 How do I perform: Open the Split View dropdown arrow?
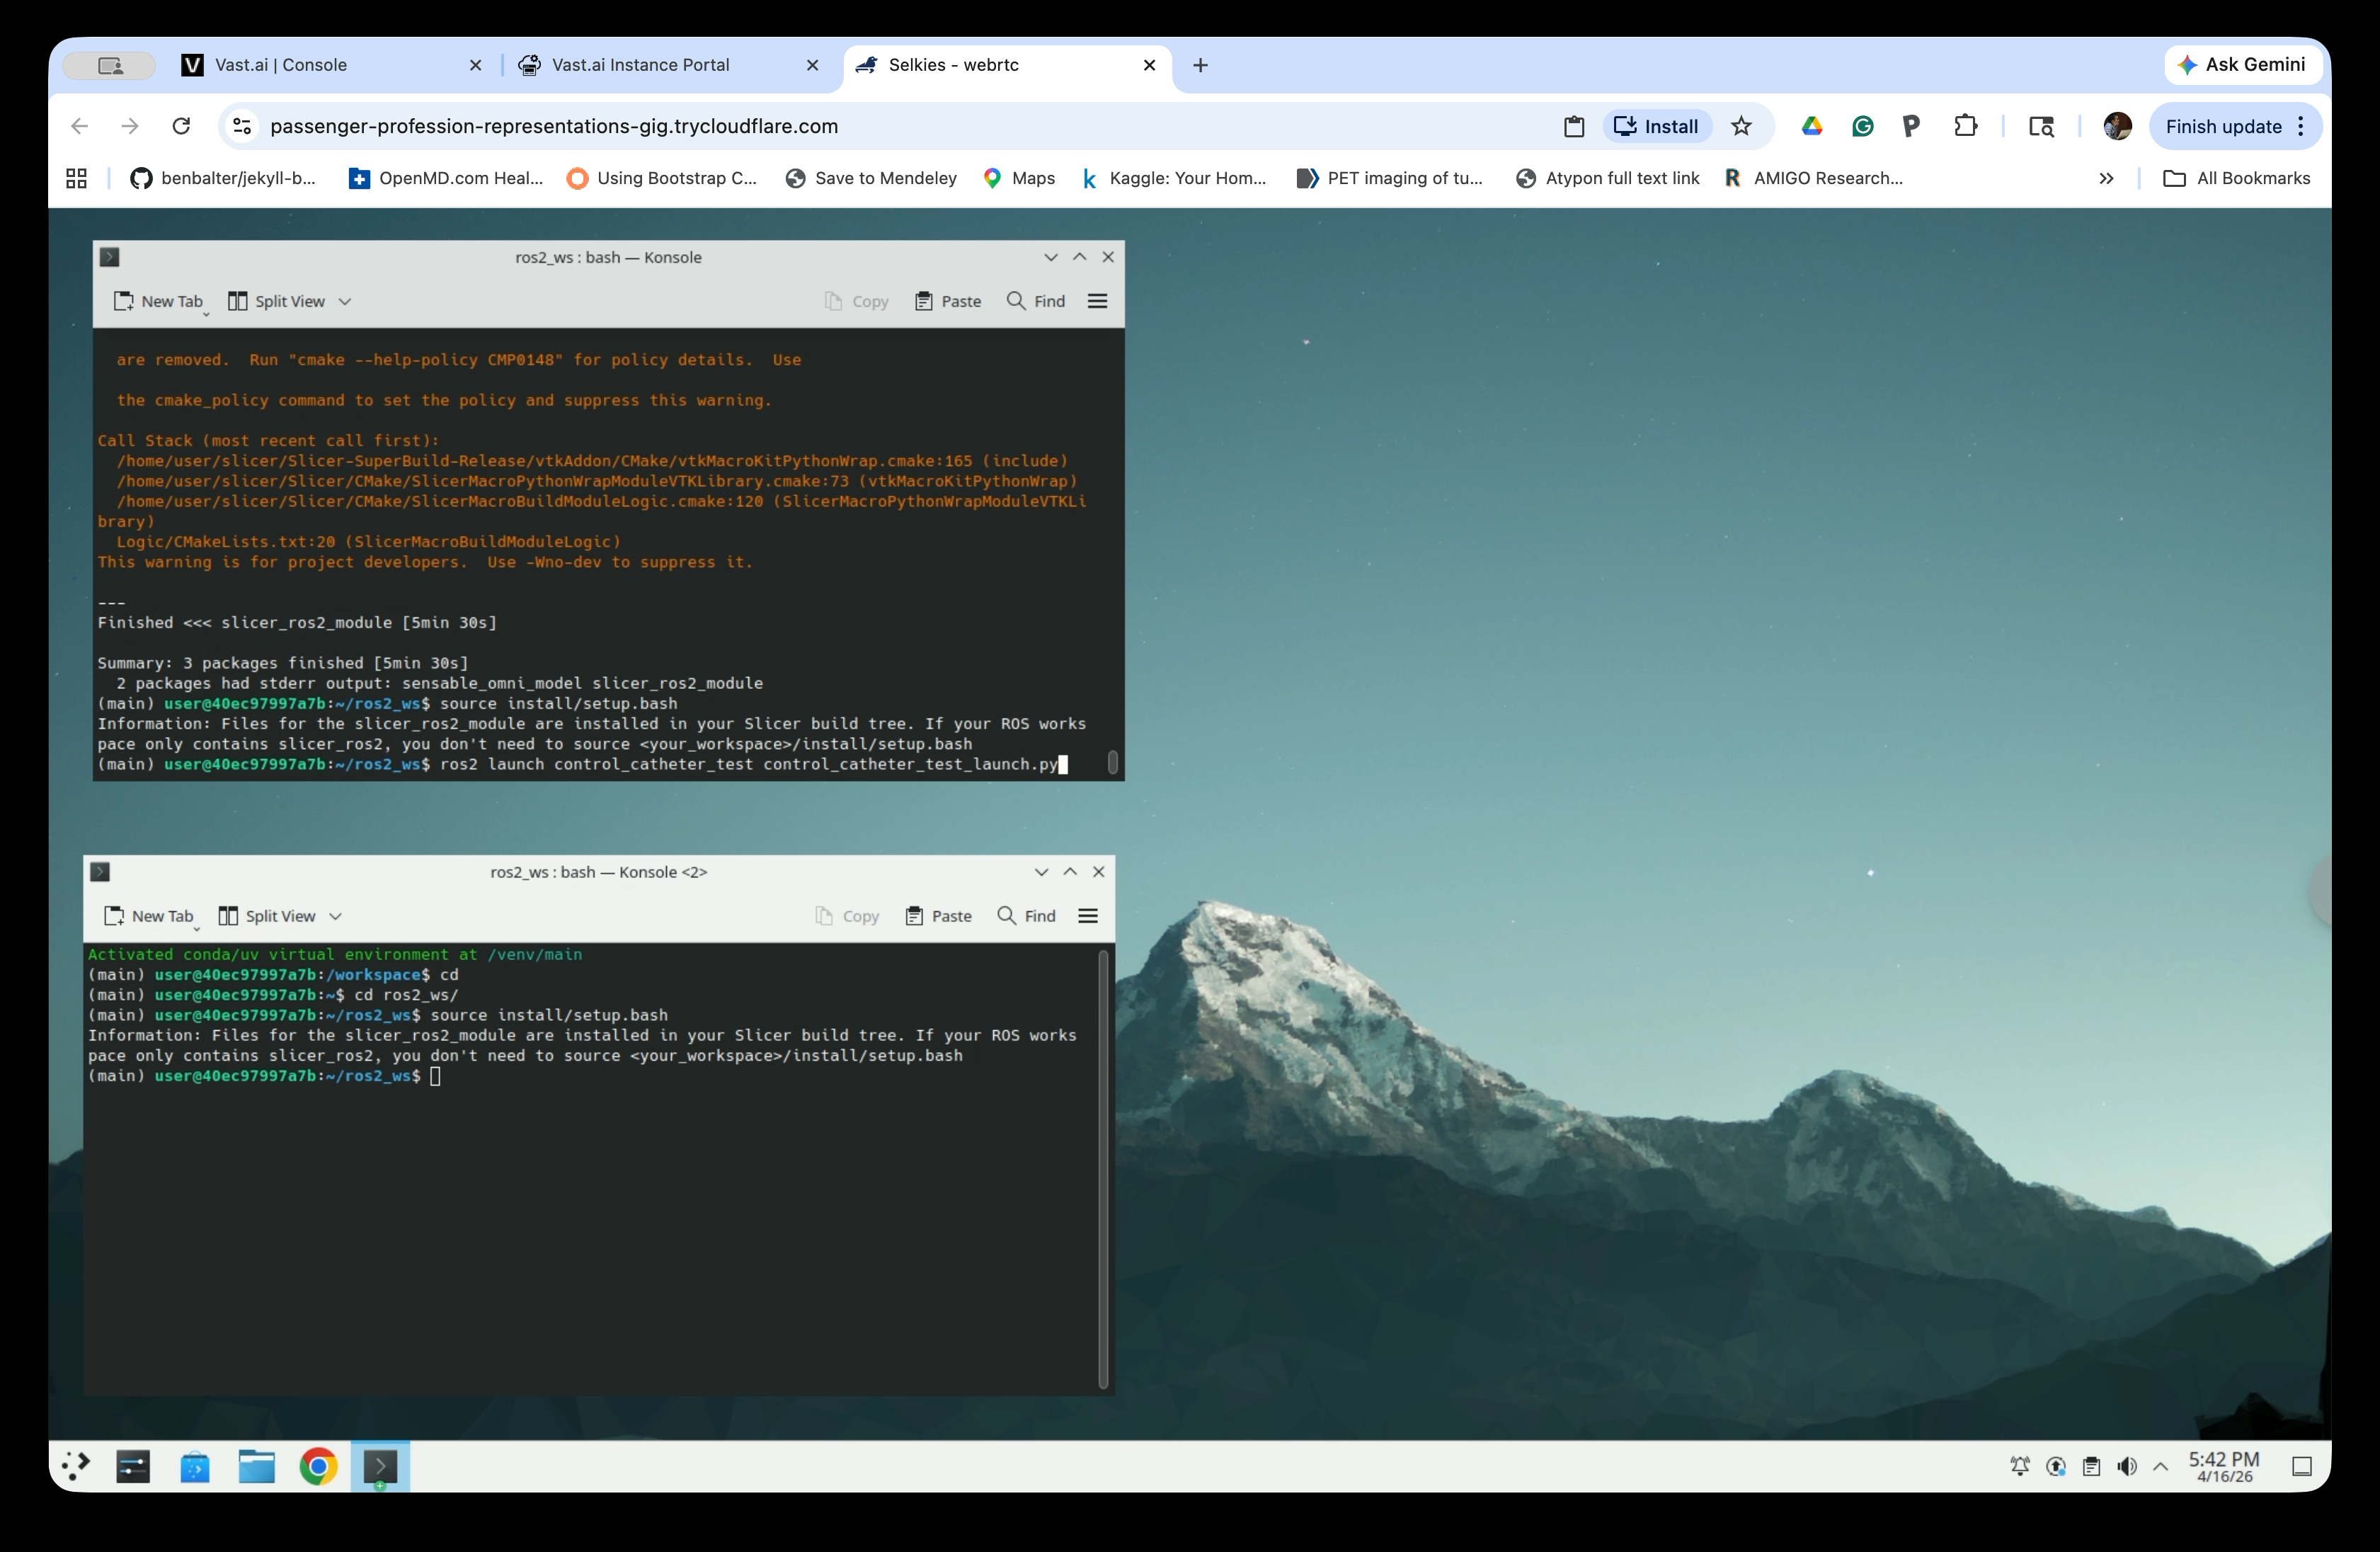point(345,301)
